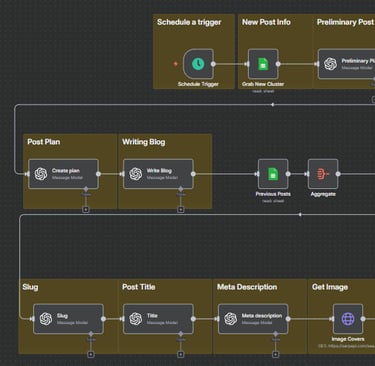Click the OpenAI icon in Create plan node
375x366 pixels.
click(41, 174)
